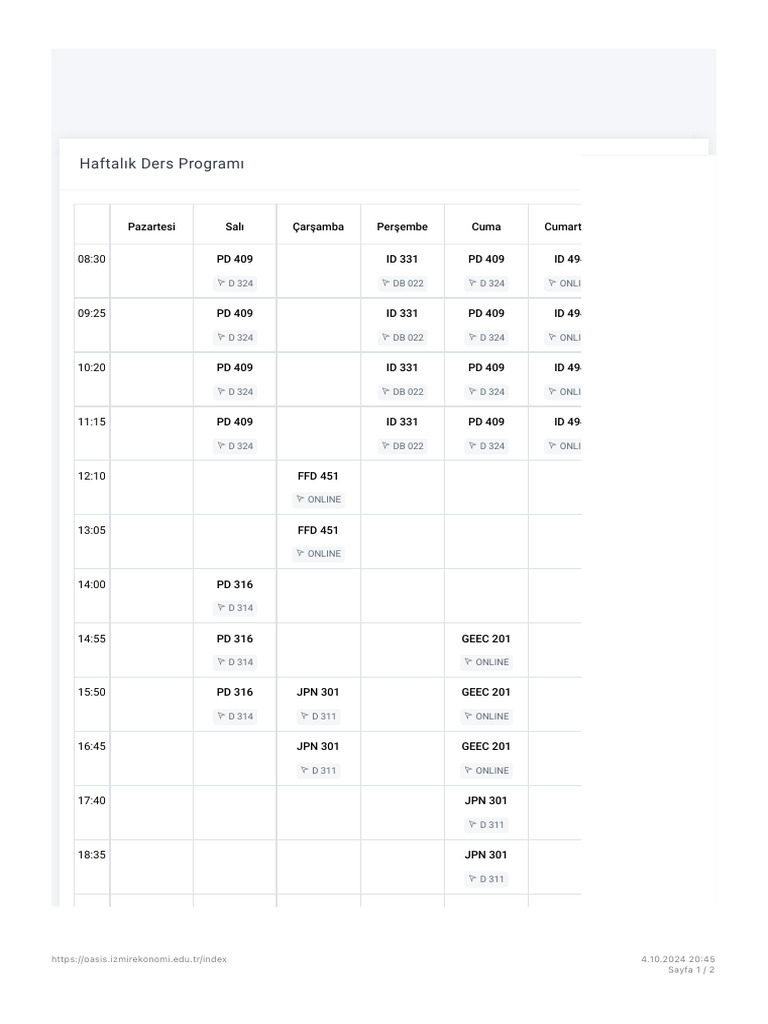Click location icon of Cuma 18:35 D 311 badge
Viewport: 768px width, 1024px height.
click(472, 879)
